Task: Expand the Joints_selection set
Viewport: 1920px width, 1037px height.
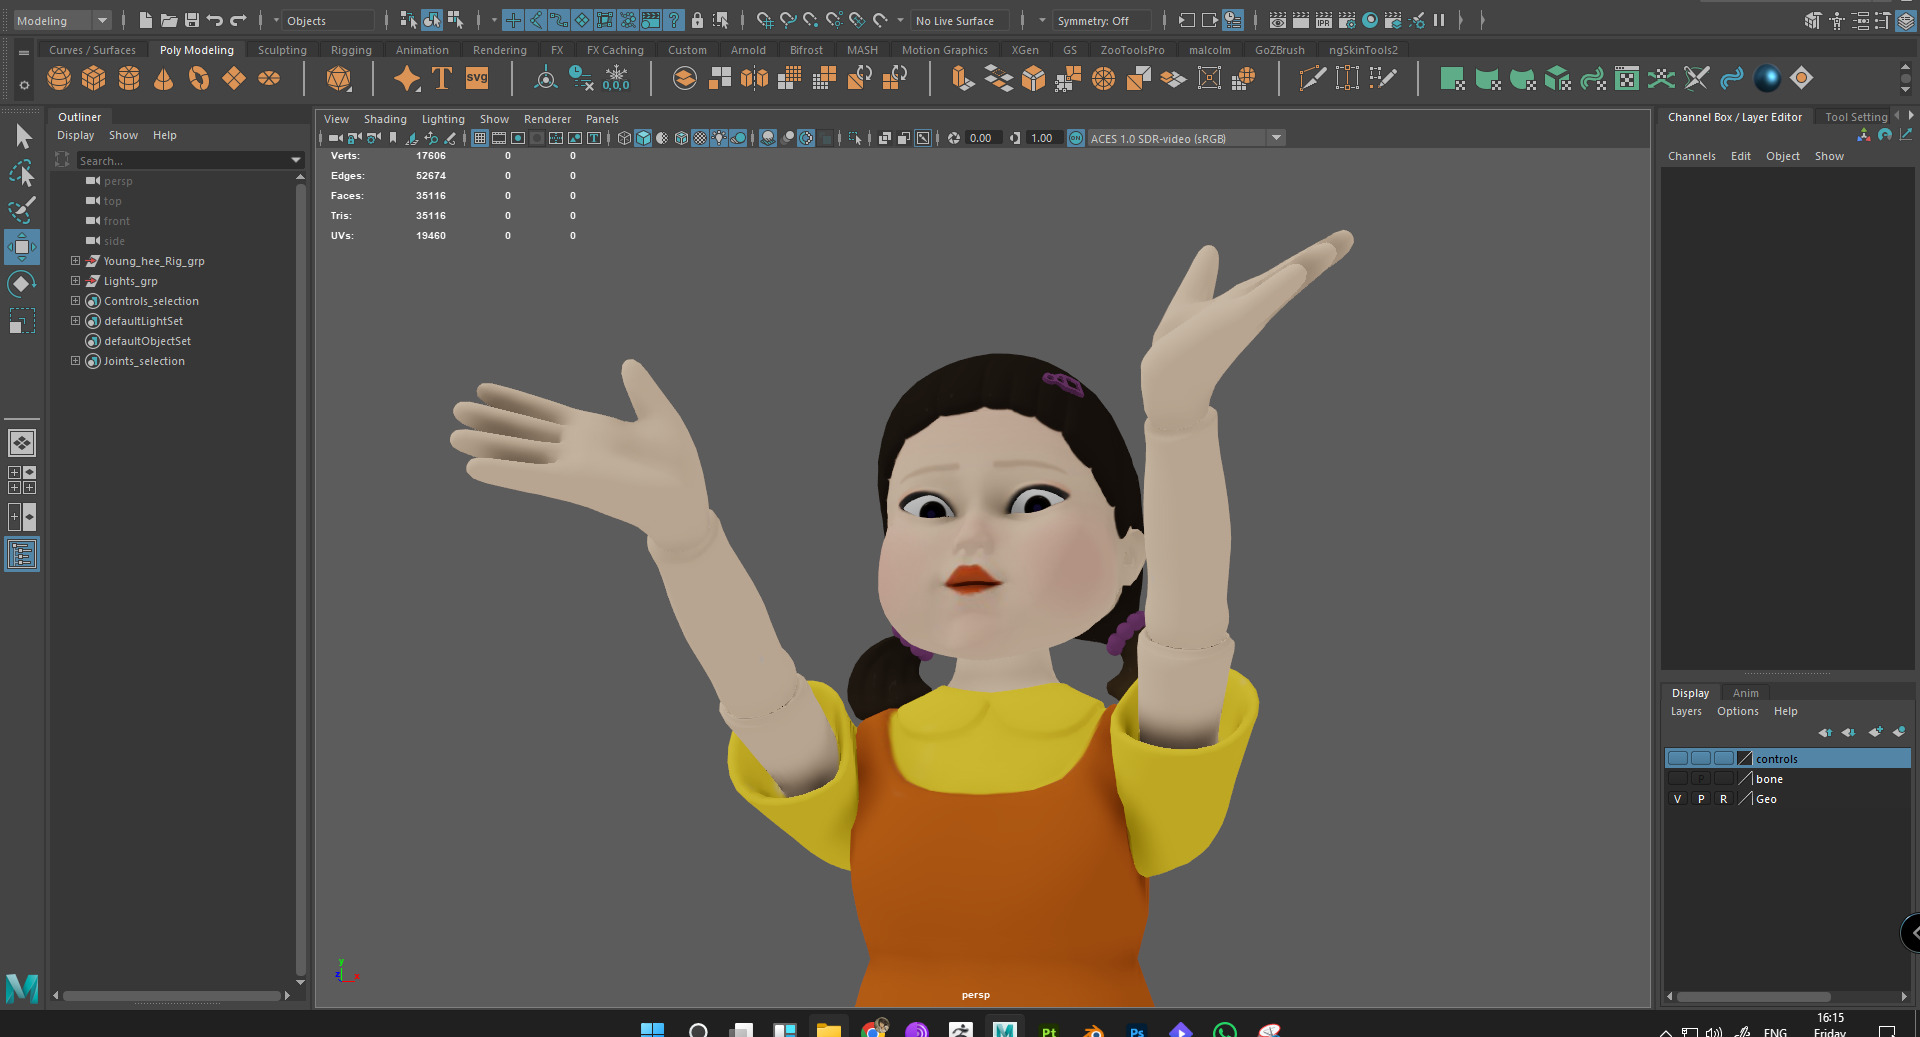Action: [75, 361]
